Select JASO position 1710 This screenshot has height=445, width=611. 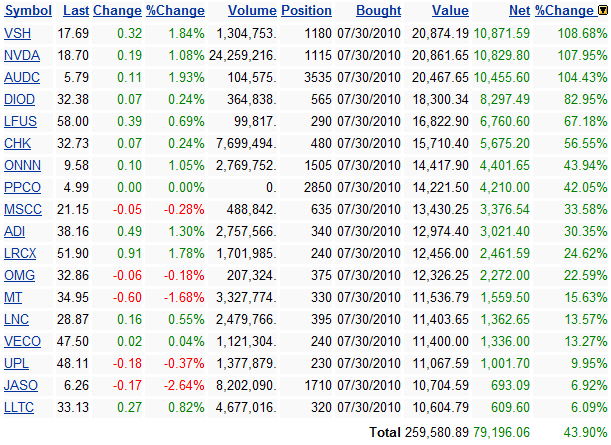(x=318, y=386)
